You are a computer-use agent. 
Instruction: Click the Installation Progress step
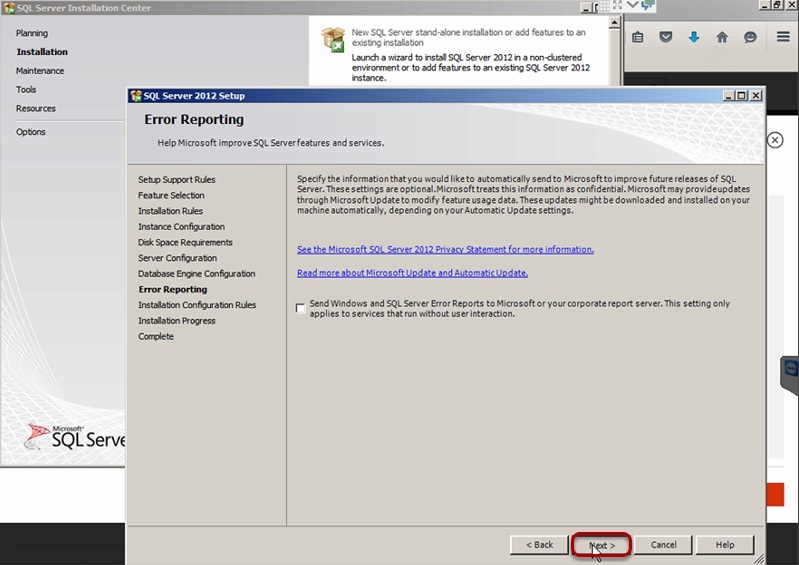(x=176, y=320)
